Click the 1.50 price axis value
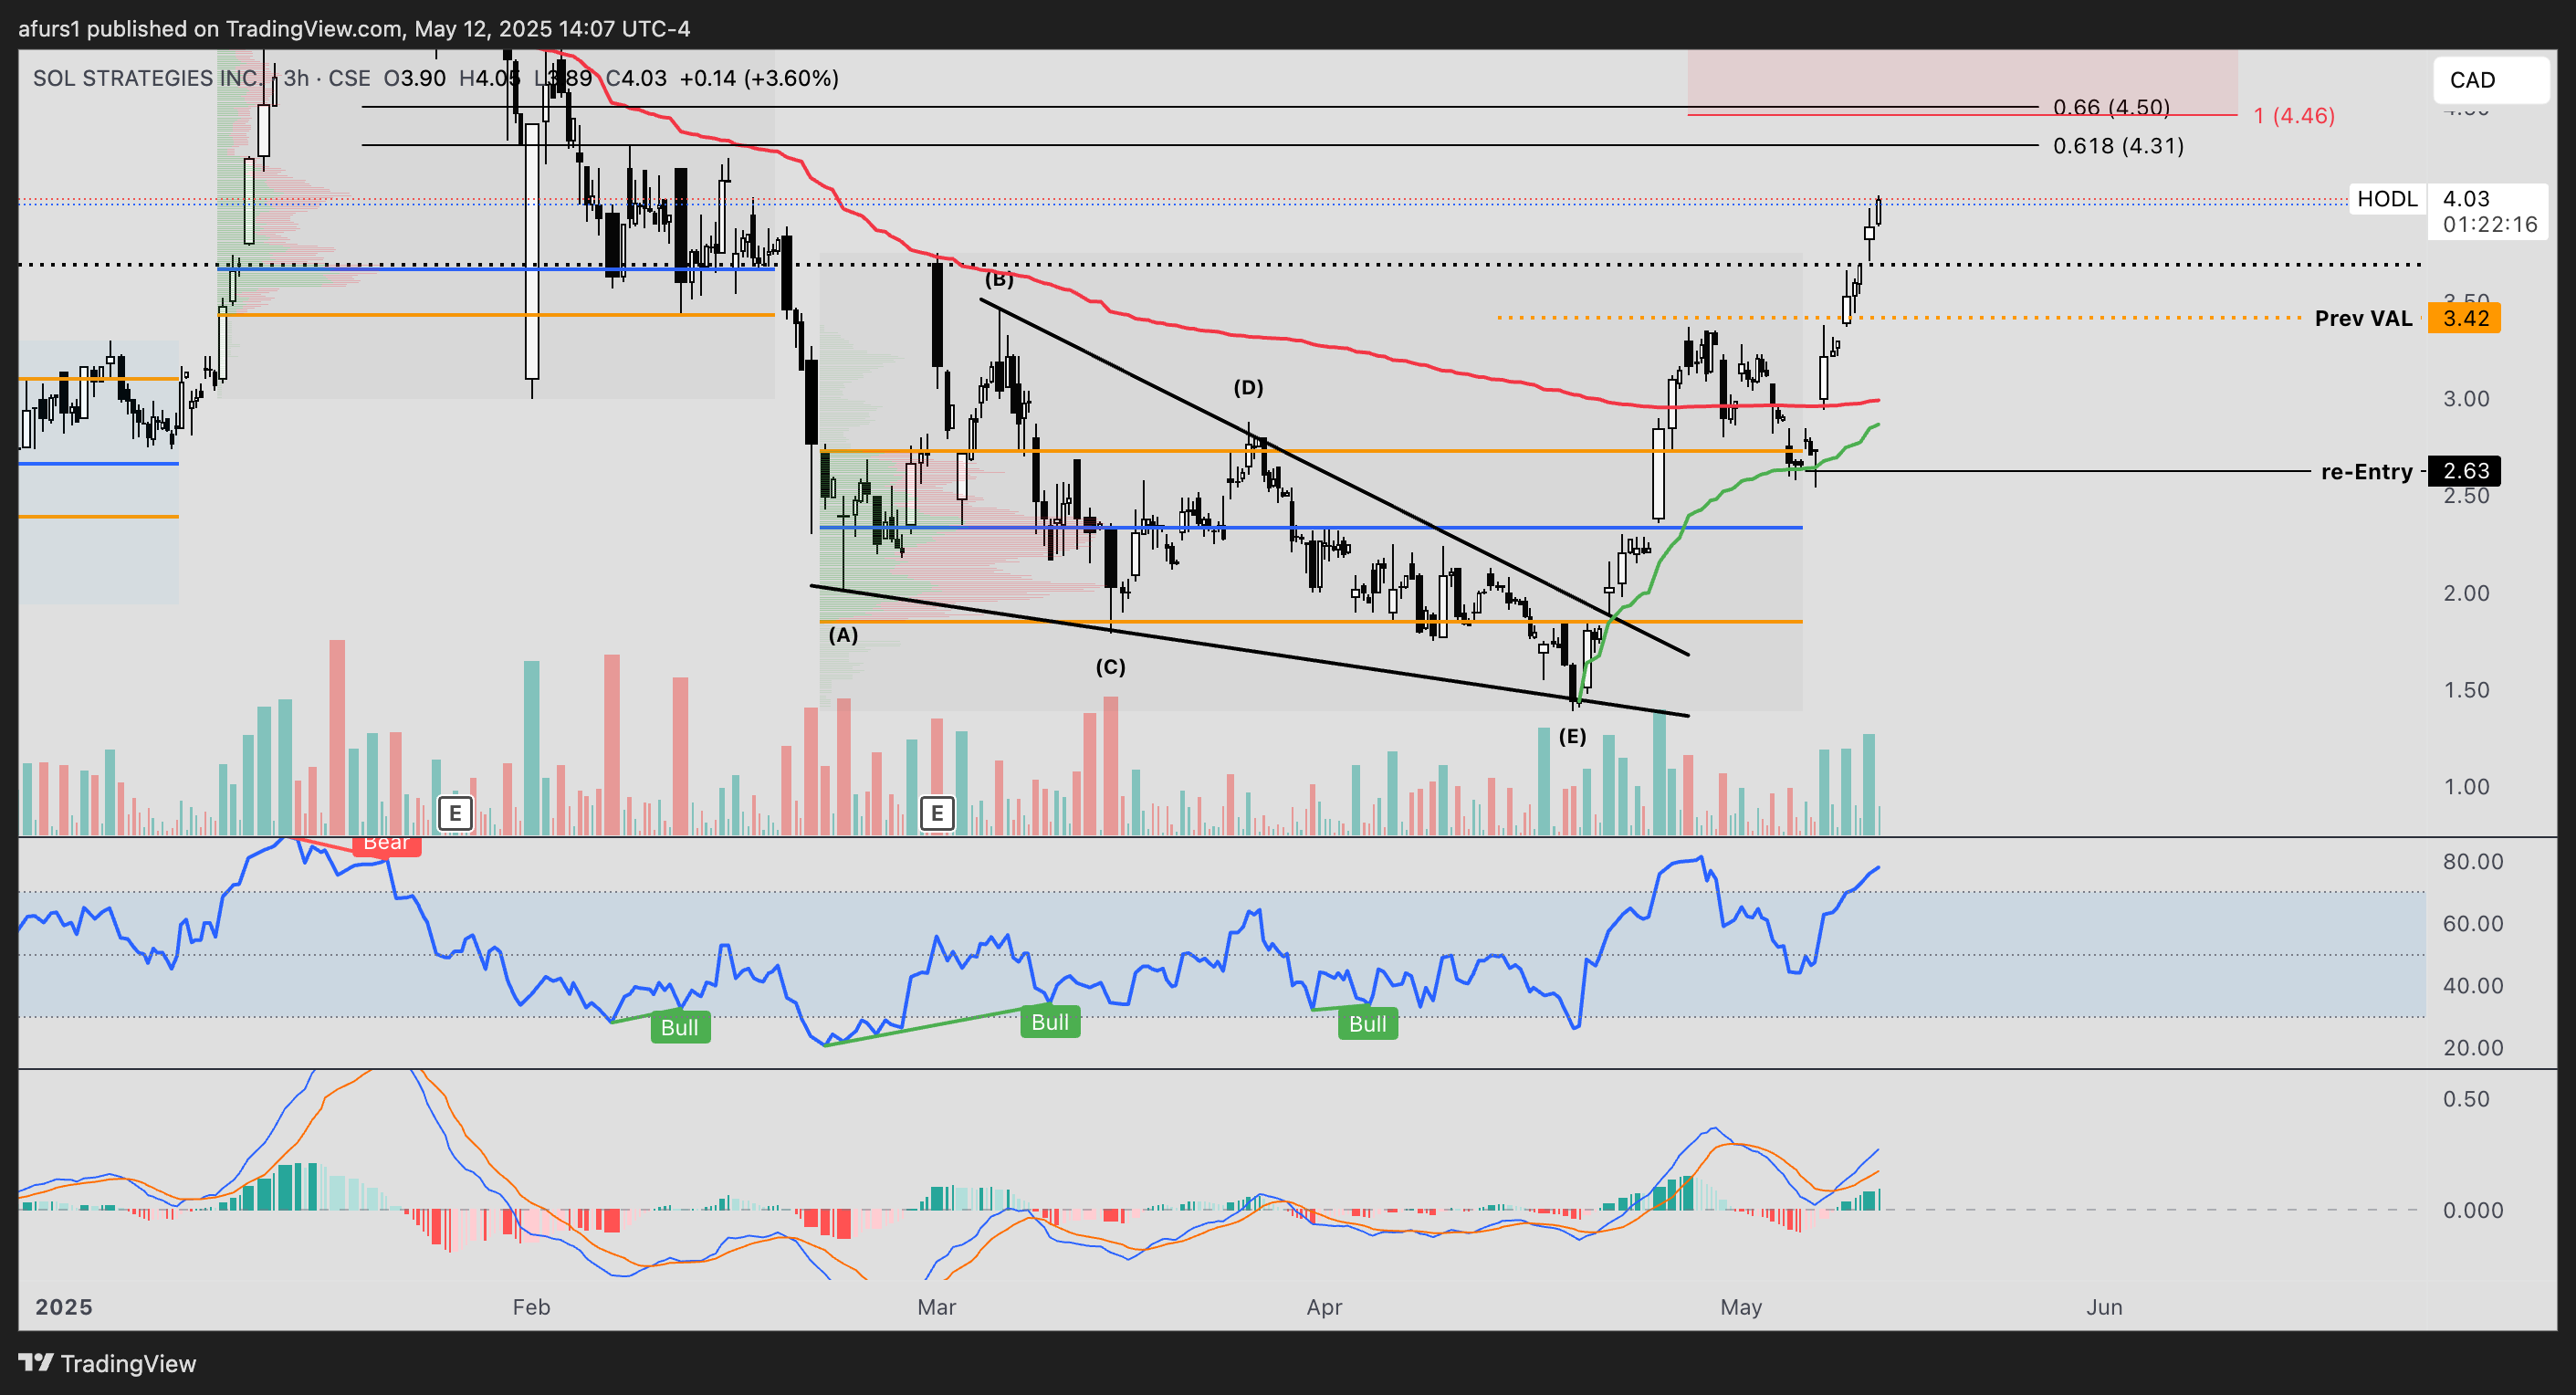 click(2466, 690)
